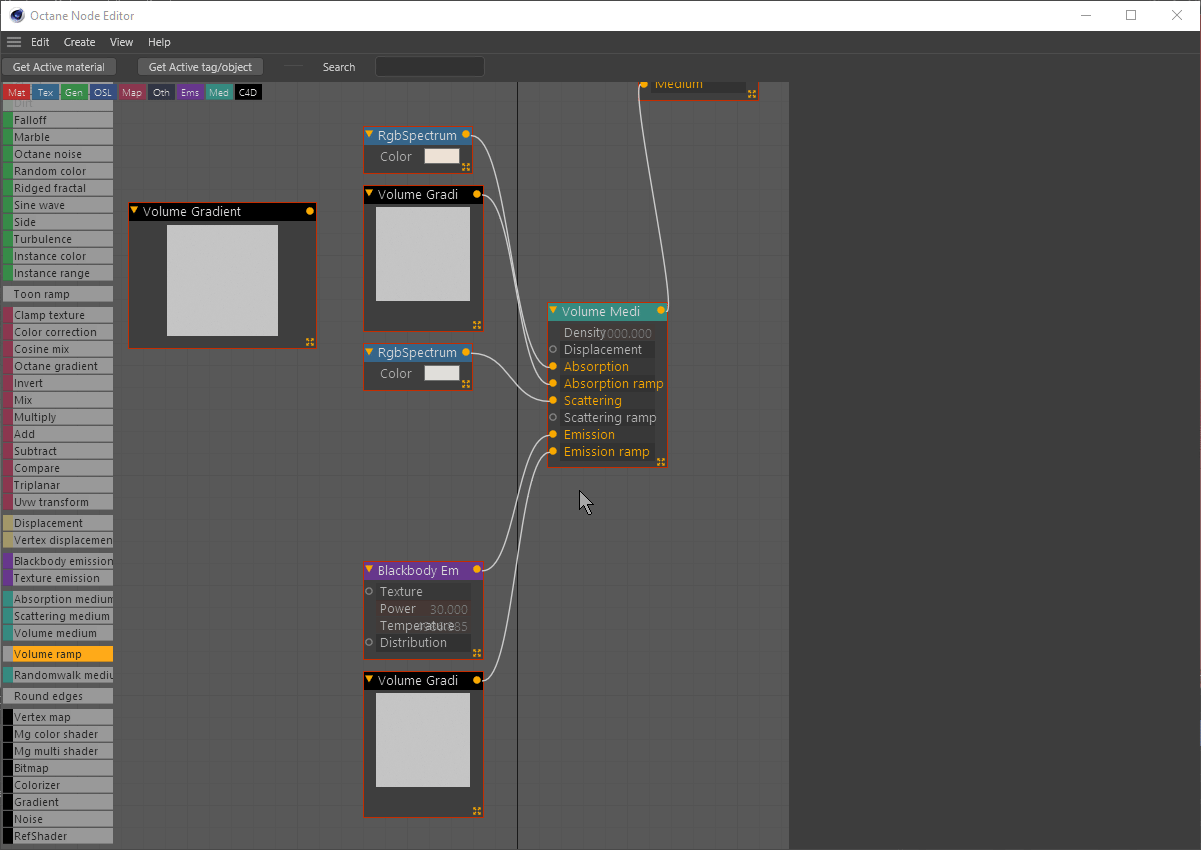1201x850 pixels.
Task: Click the Scattering ramp input pin
Action: 553,418
